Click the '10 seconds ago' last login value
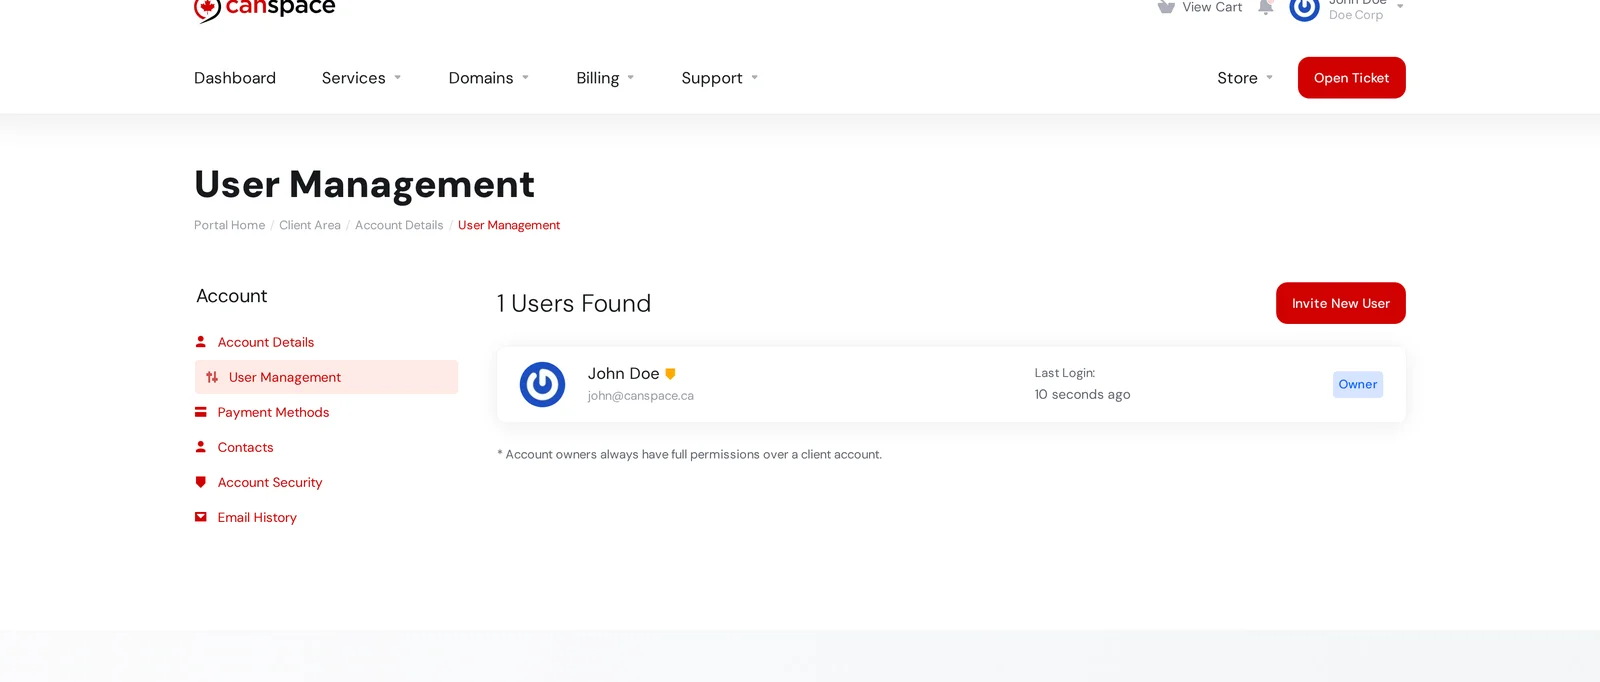The height and width of the screenshot is (682, 1600). (x=1082, y=394)
